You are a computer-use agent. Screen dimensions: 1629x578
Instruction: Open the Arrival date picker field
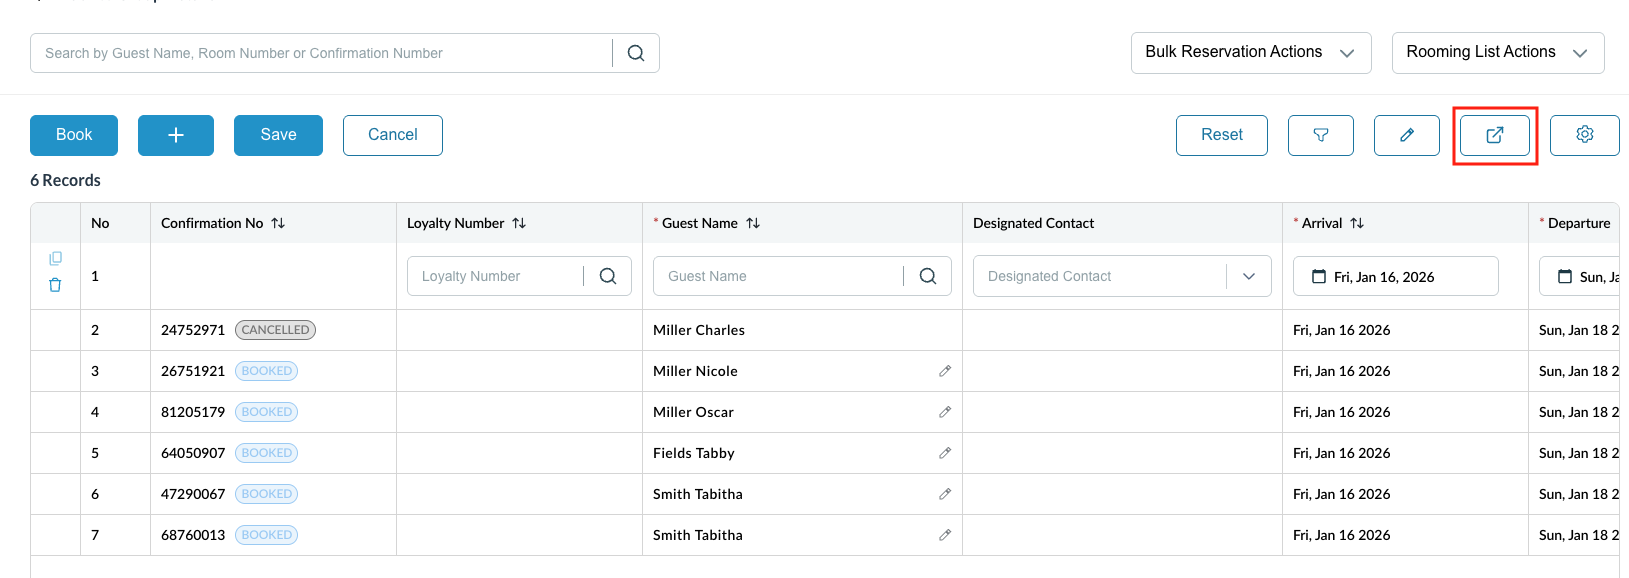pos(1395,277)
